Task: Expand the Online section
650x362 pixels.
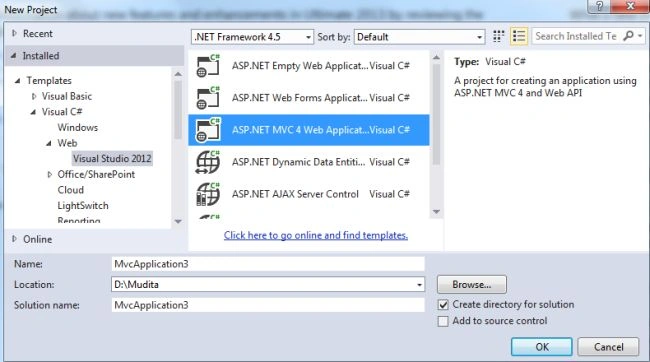Action: click(x=15, y=239)
